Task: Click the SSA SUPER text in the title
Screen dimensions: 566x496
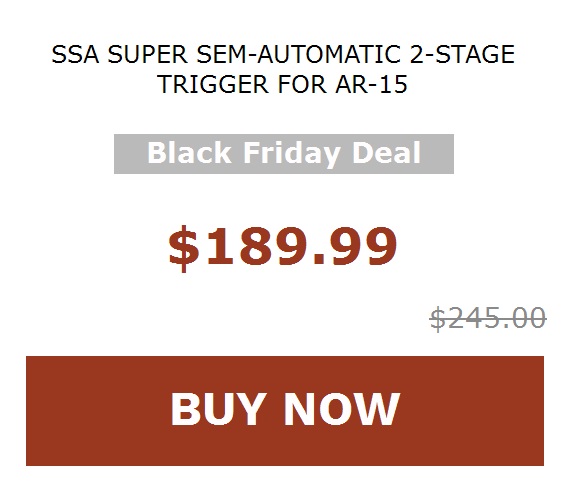Action: (x=119, y=55)
